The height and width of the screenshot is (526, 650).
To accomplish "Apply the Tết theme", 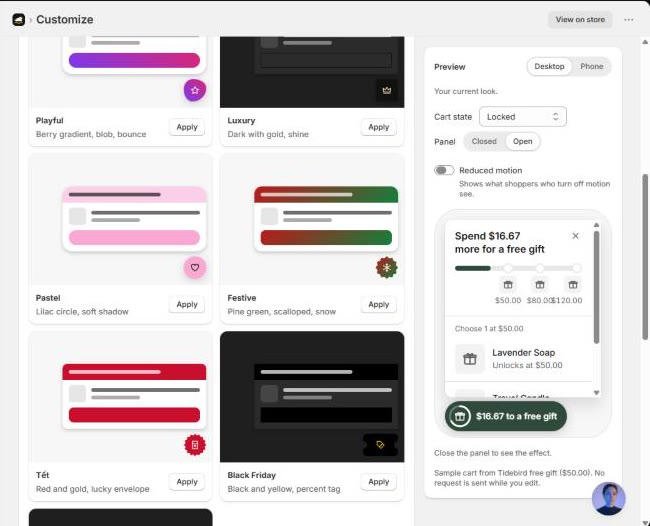I will tap(187, 482).
